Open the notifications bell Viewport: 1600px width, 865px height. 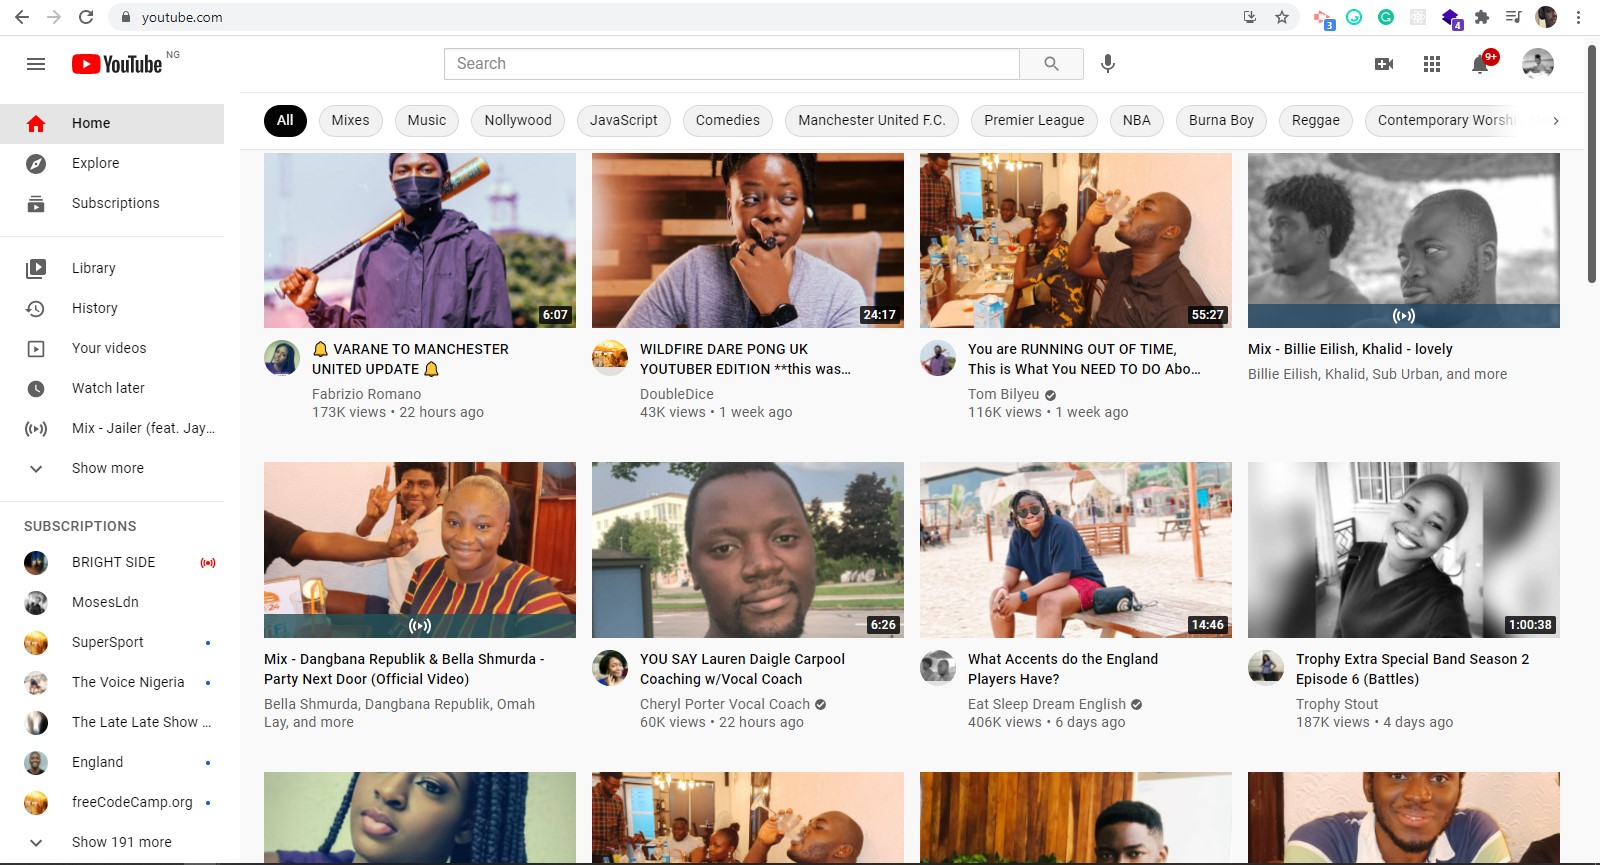coord(1481,64)
